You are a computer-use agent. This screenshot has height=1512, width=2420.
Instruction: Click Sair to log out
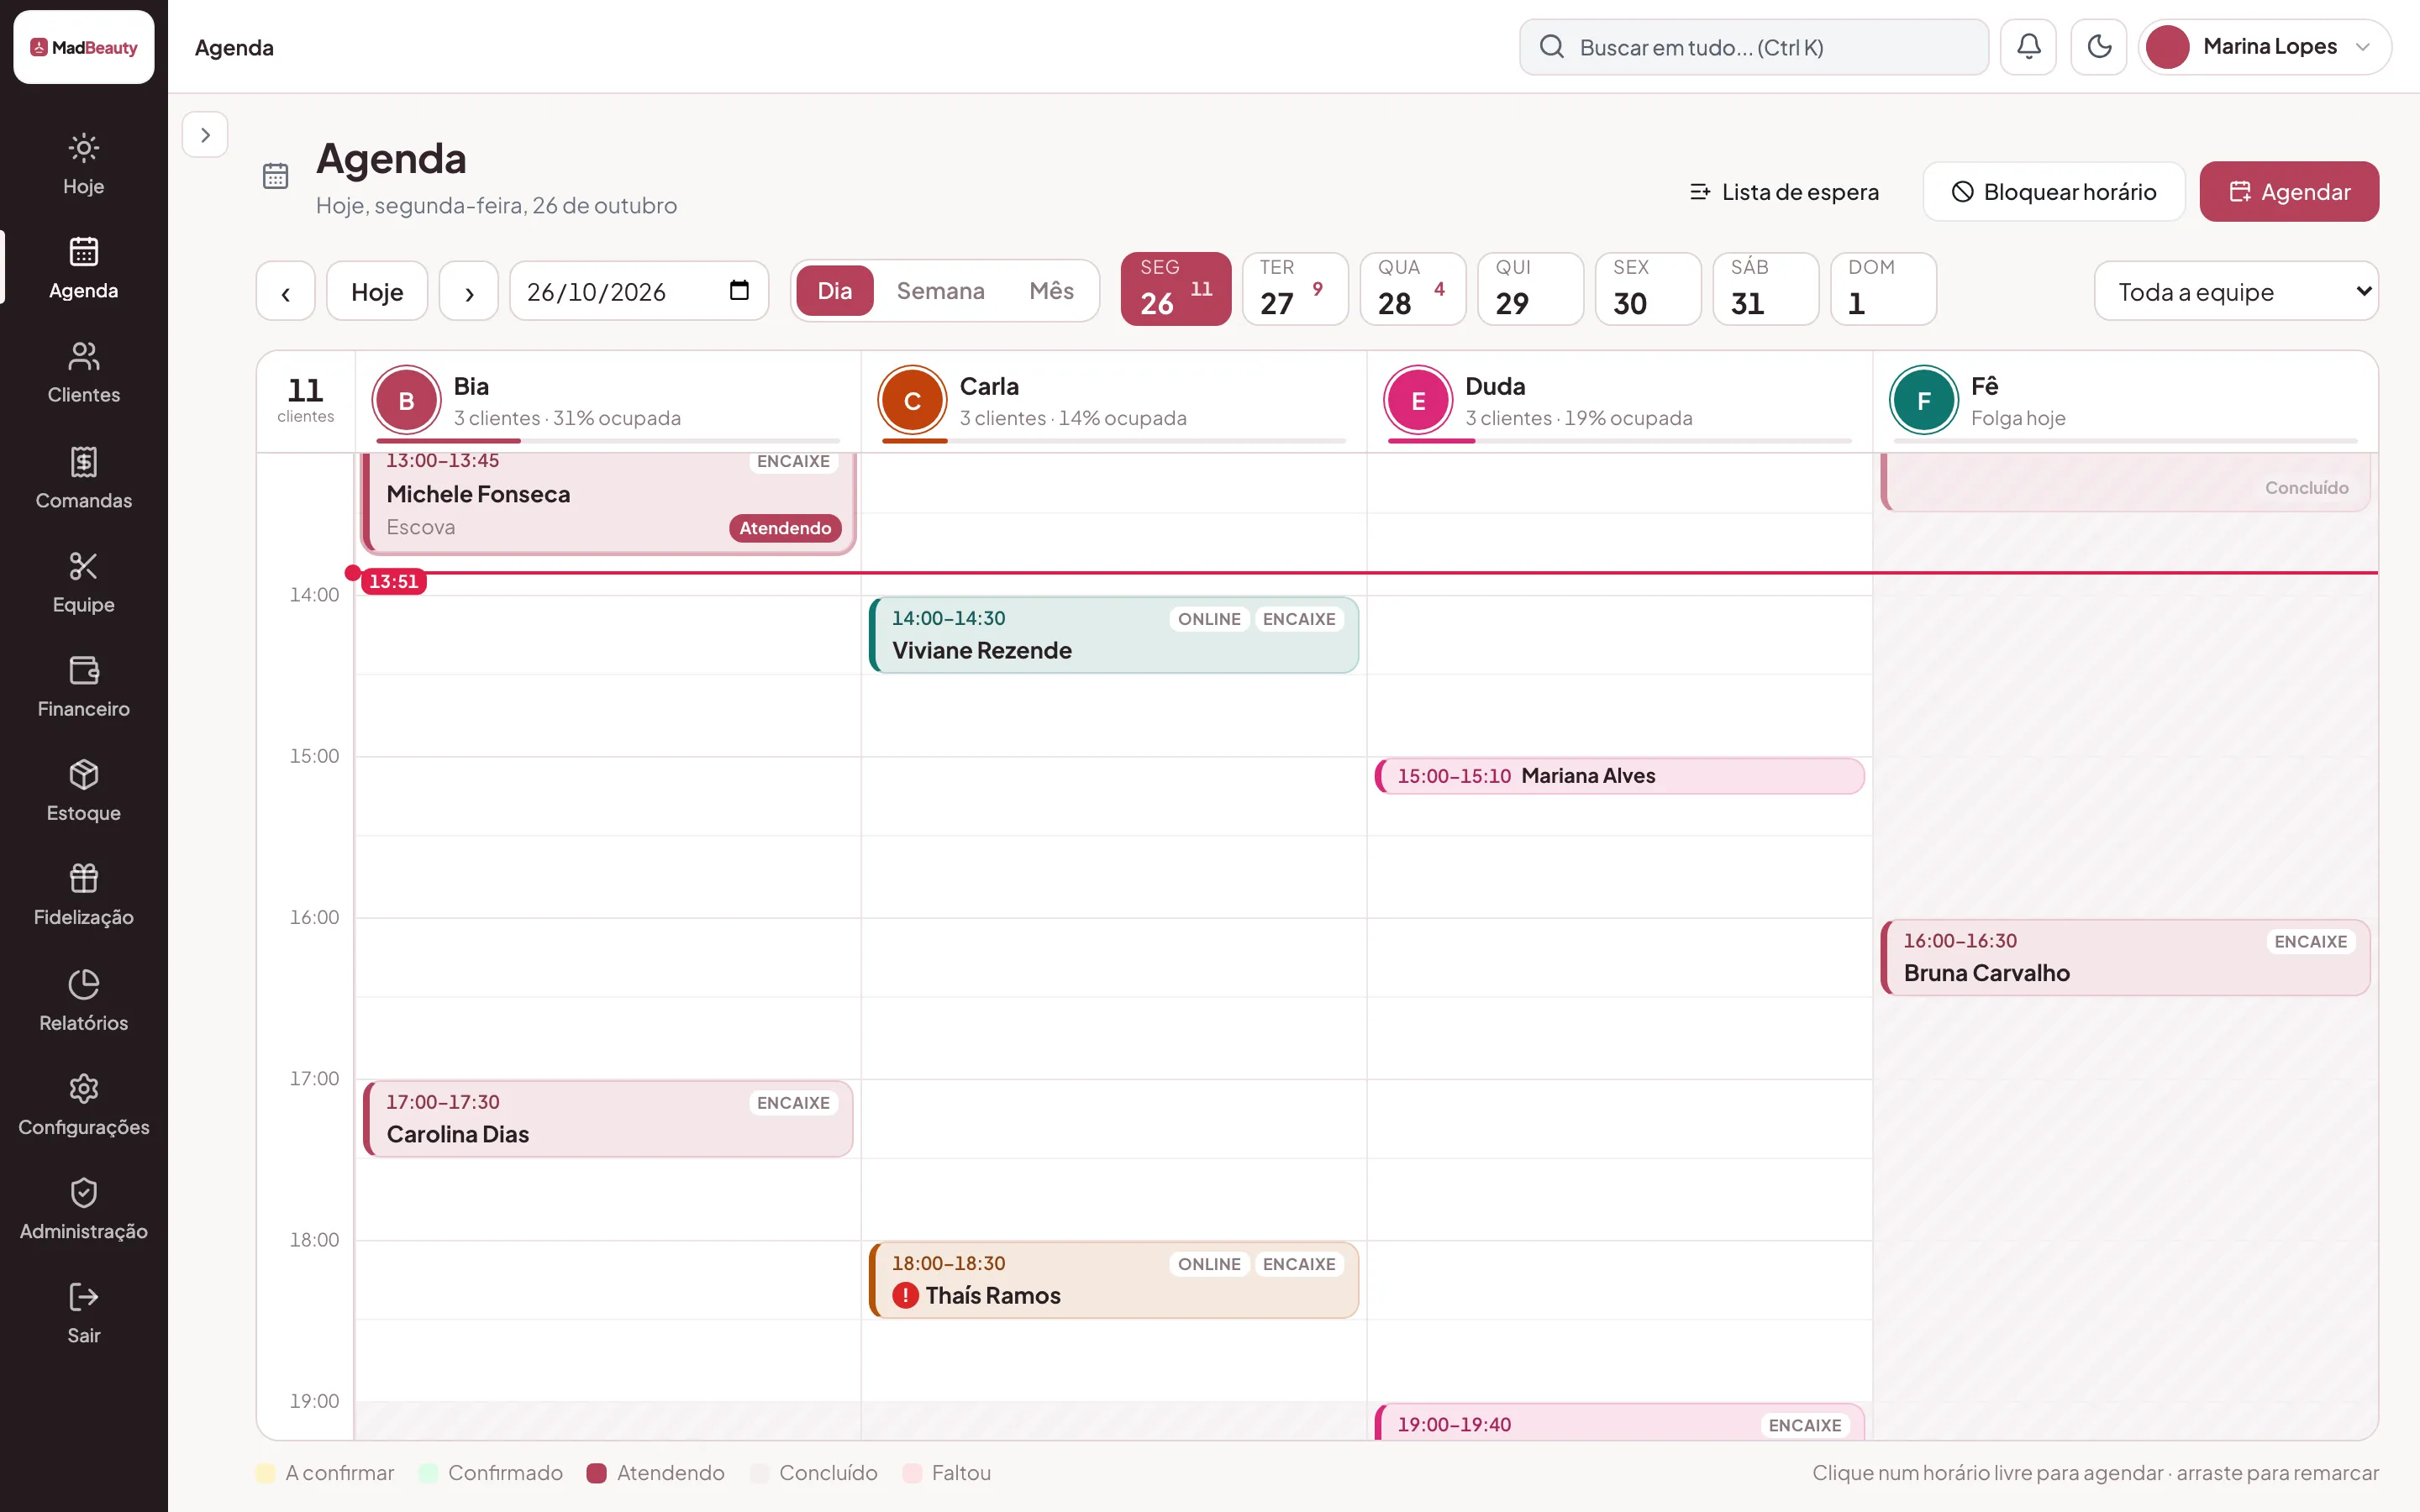pos(84,1313)
